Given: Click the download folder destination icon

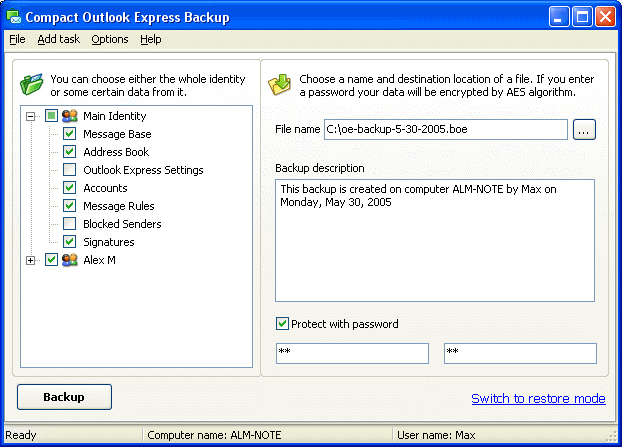Looking at the screenshot, I should click(280, 84).
